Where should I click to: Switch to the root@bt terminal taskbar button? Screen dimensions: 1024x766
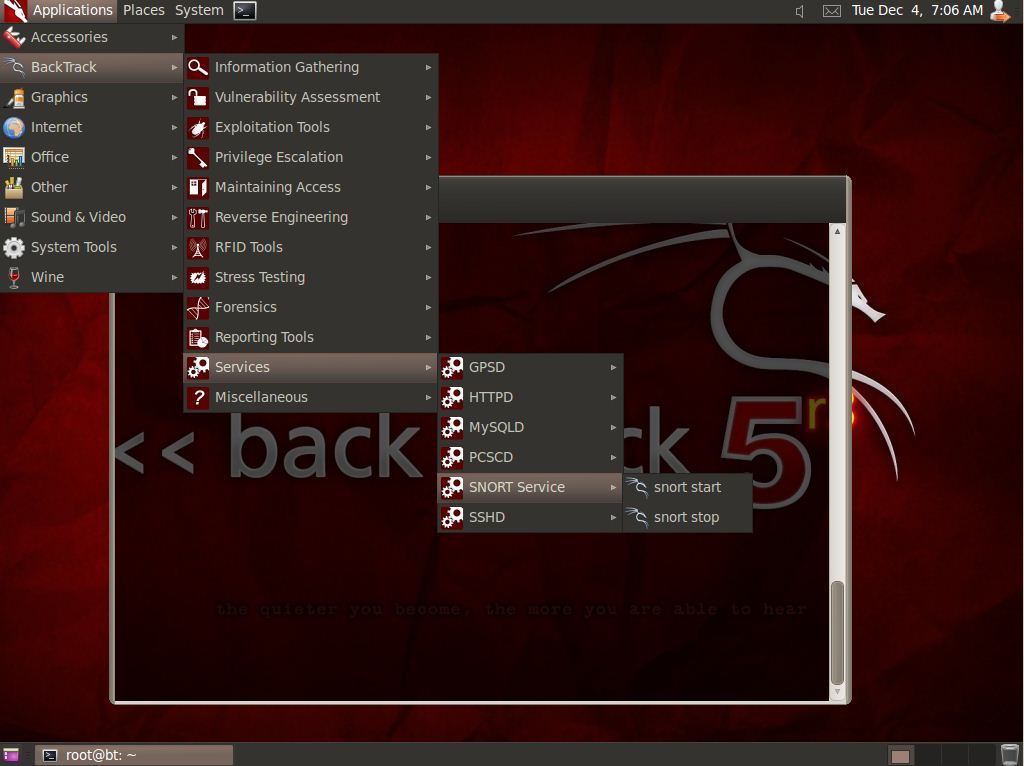pos(134,756)
